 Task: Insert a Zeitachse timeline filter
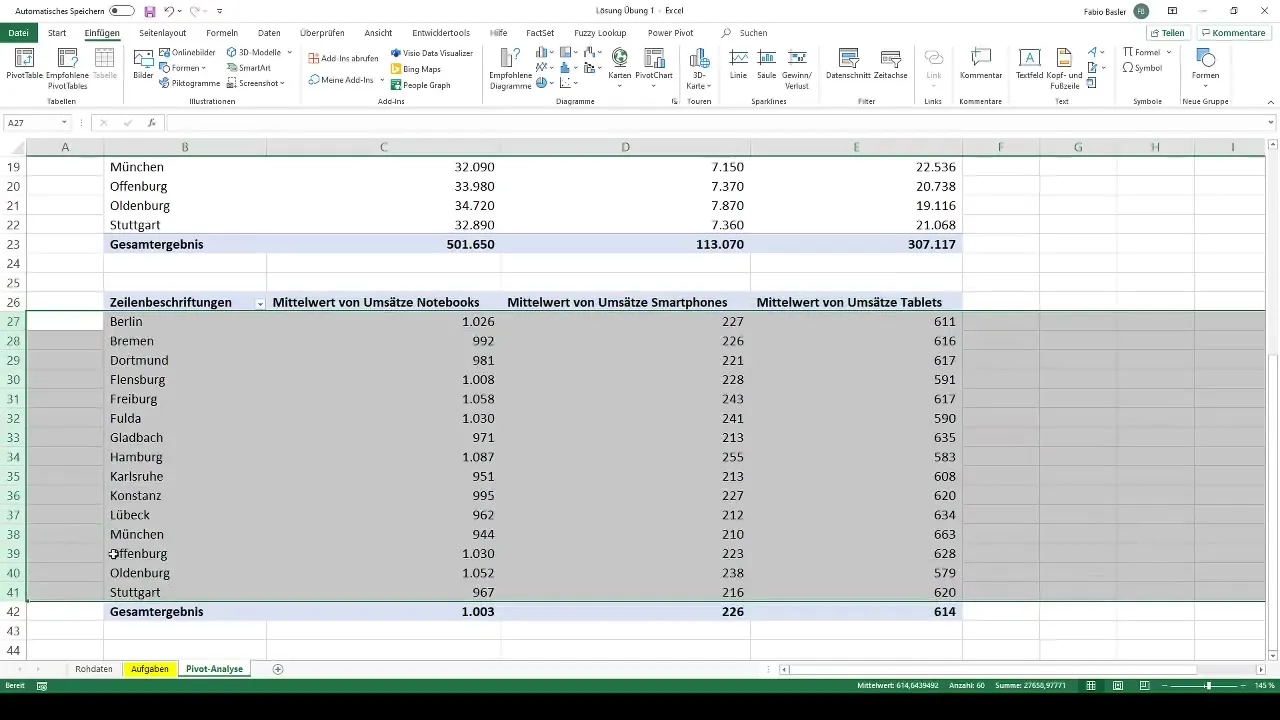890,64
